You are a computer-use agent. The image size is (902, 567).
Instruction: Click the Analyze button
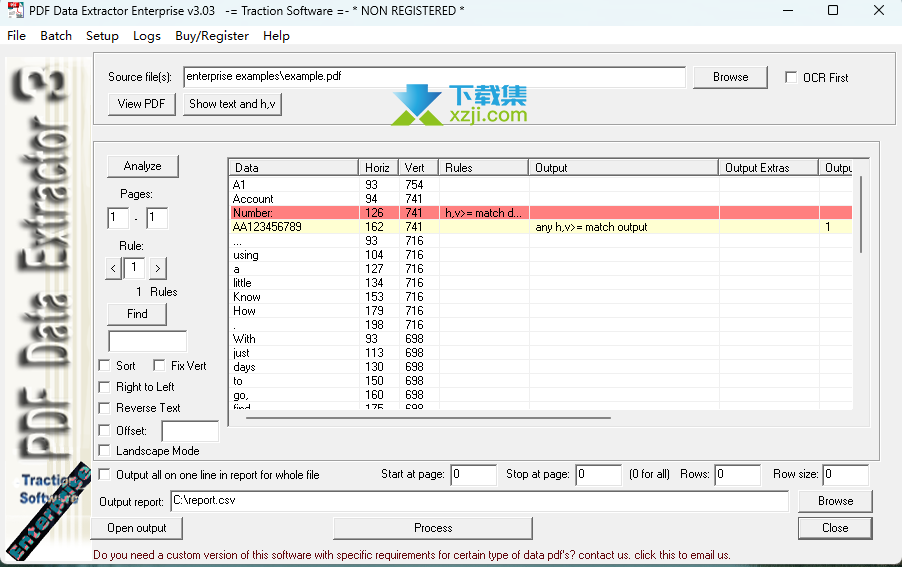click(143, 166)
